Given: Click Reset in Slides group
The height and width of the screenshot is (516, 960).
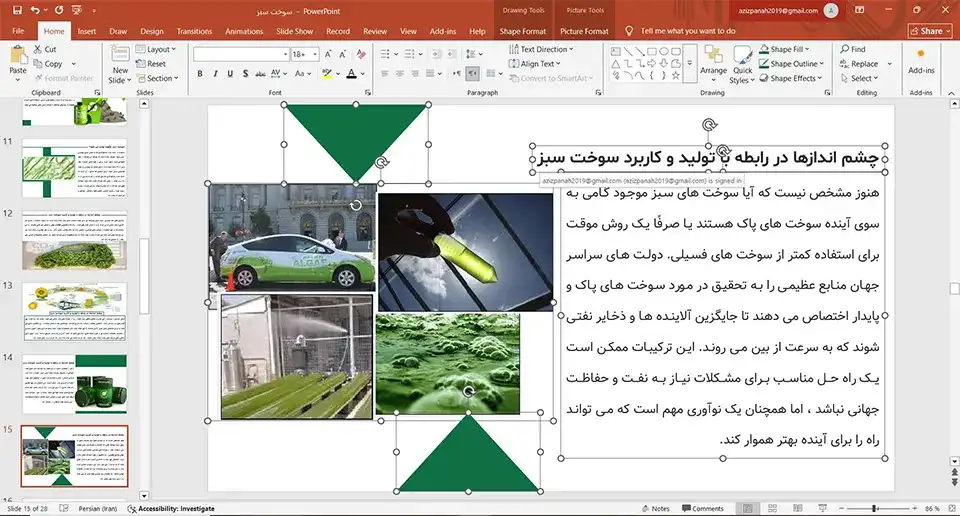Looking at the screenshot, I should tap(151, 64).
